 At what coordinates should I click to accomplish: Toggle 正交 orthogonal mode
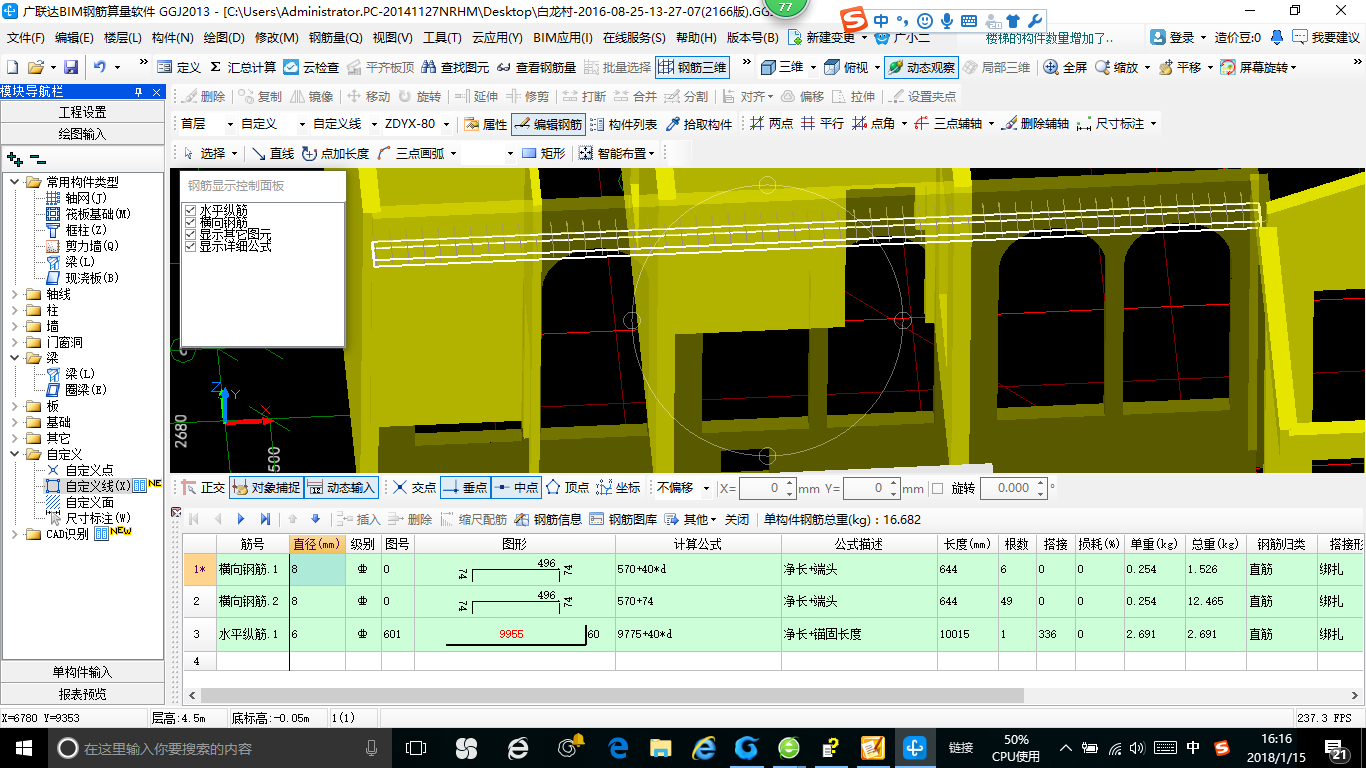(203, 488)
